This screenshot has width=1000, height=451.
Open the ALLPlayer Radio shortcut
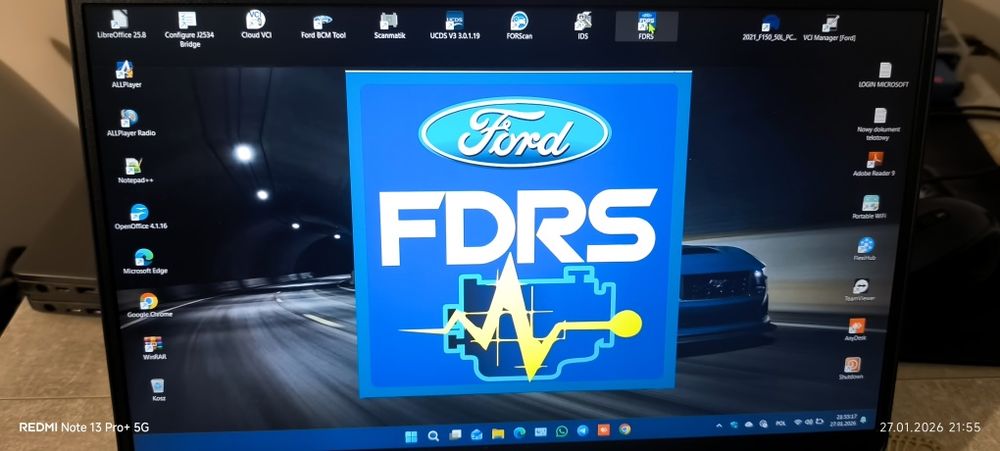pos(130,122)
